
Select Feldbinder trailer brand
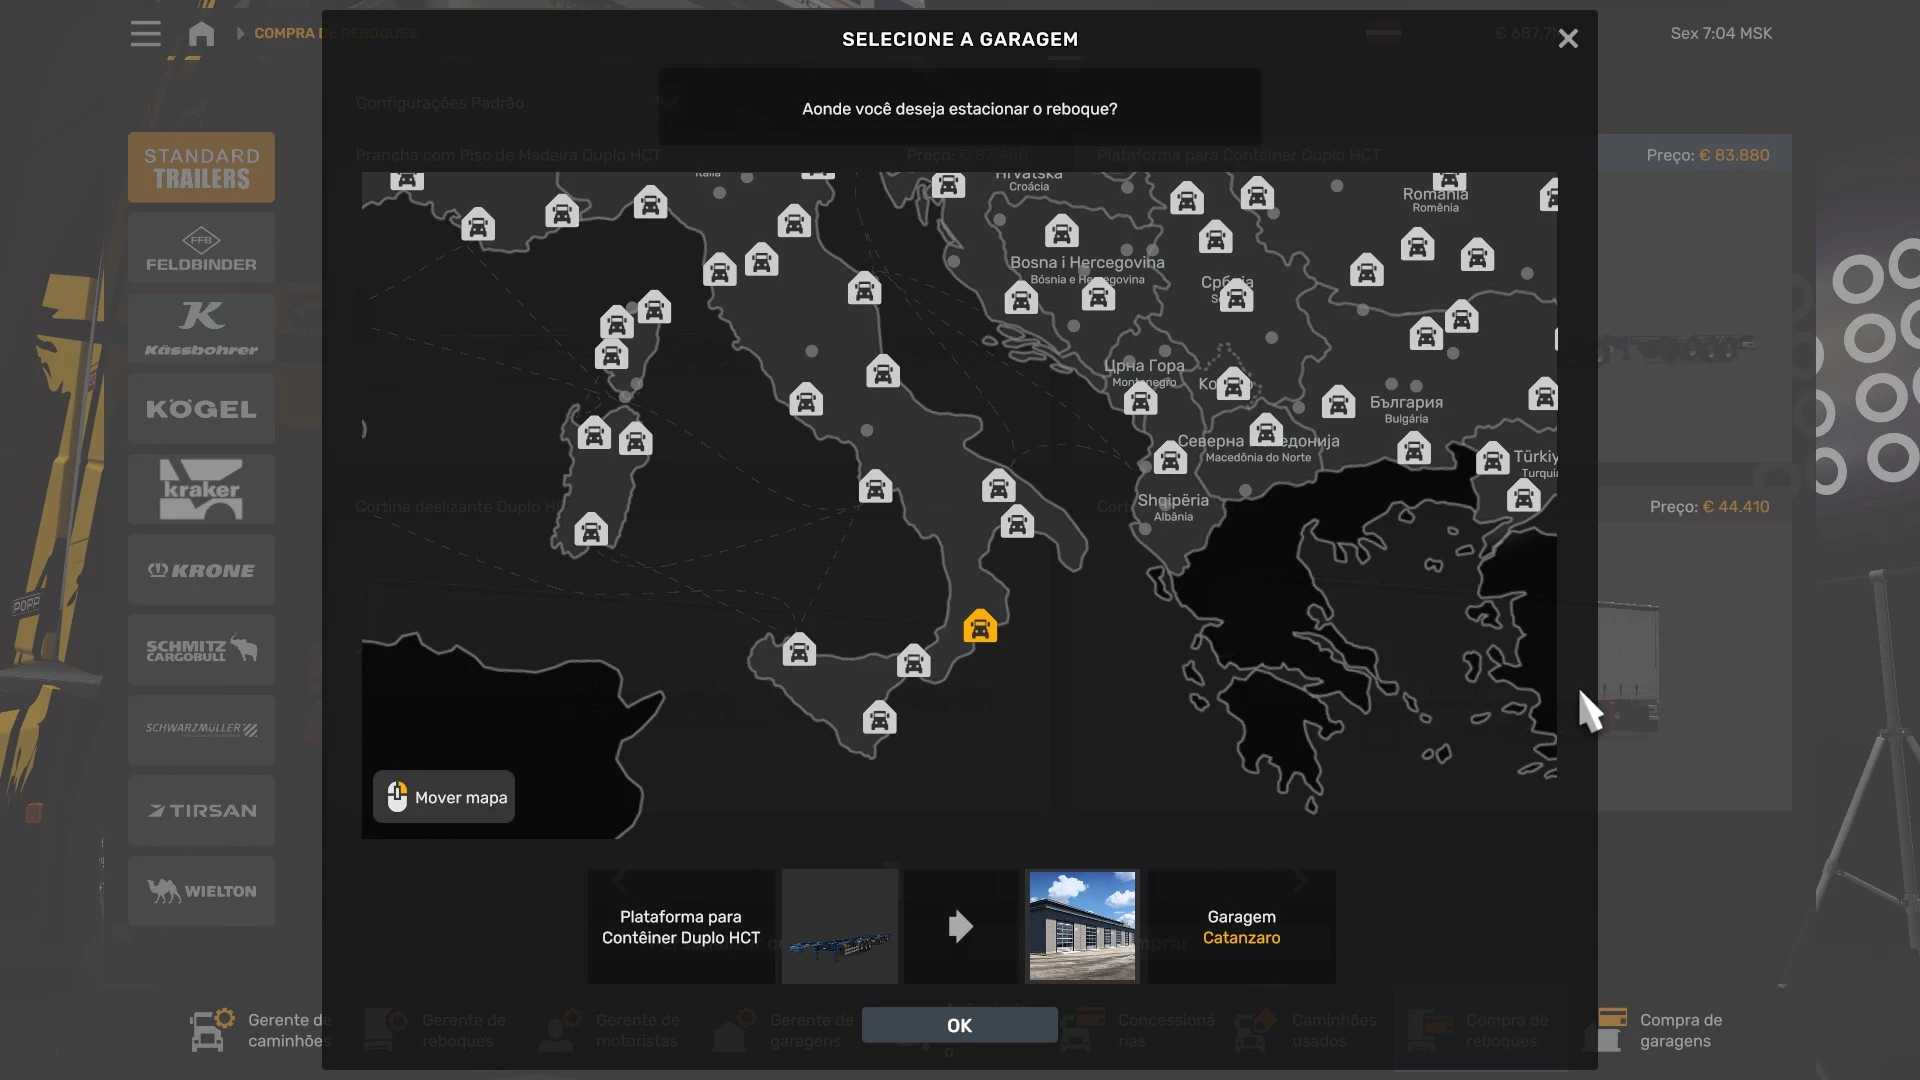(201, 249)
